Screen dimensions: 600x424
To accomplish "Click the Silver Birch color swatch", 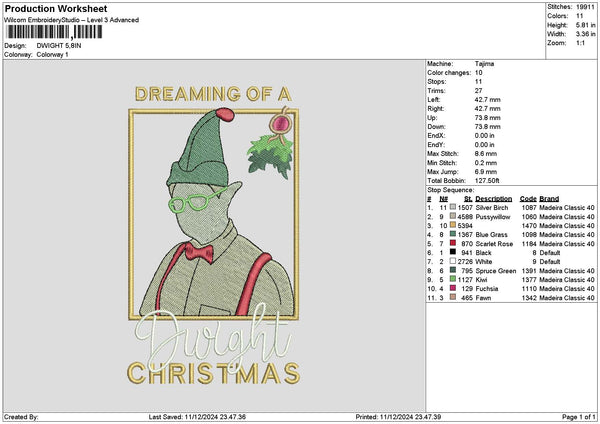I will [453, 207].
